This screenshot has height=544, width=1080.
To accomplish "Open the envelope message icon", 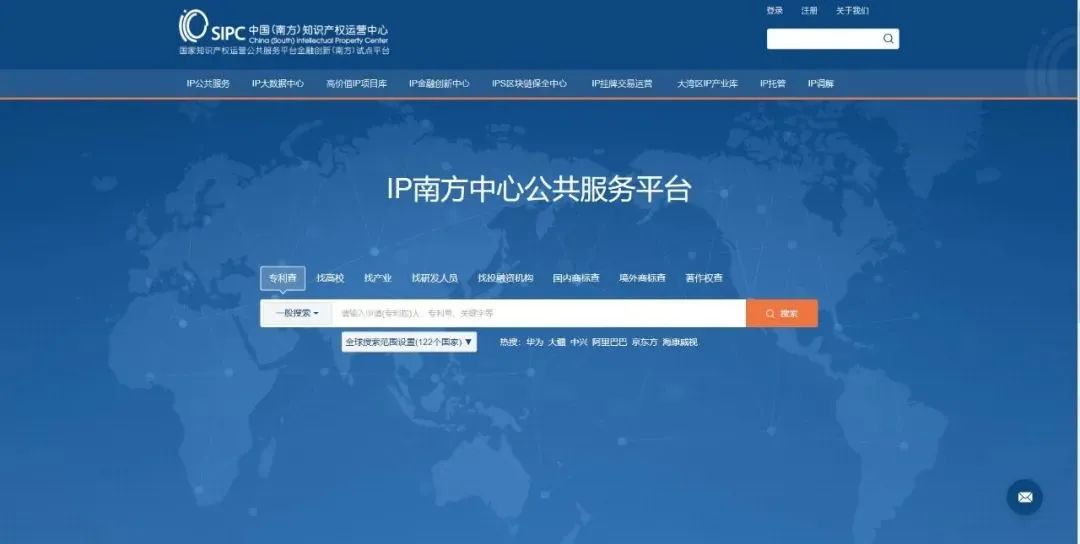I will coord(1024,497).
